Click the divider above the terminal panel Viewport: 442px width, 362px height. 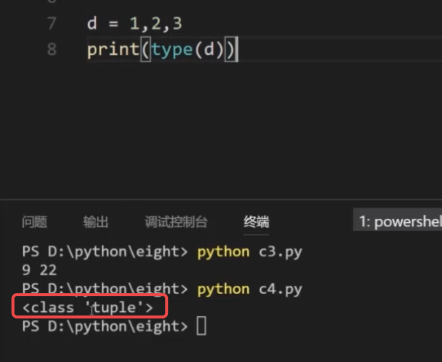tap(221, 200)
